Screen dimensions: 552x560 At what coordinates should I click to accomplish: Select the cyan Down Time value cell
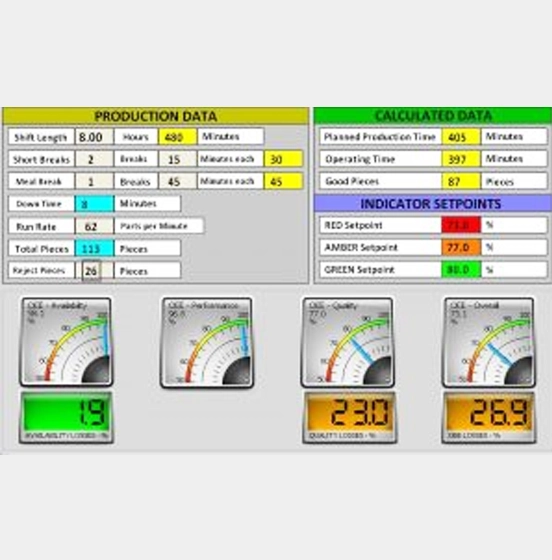point(94,204)
